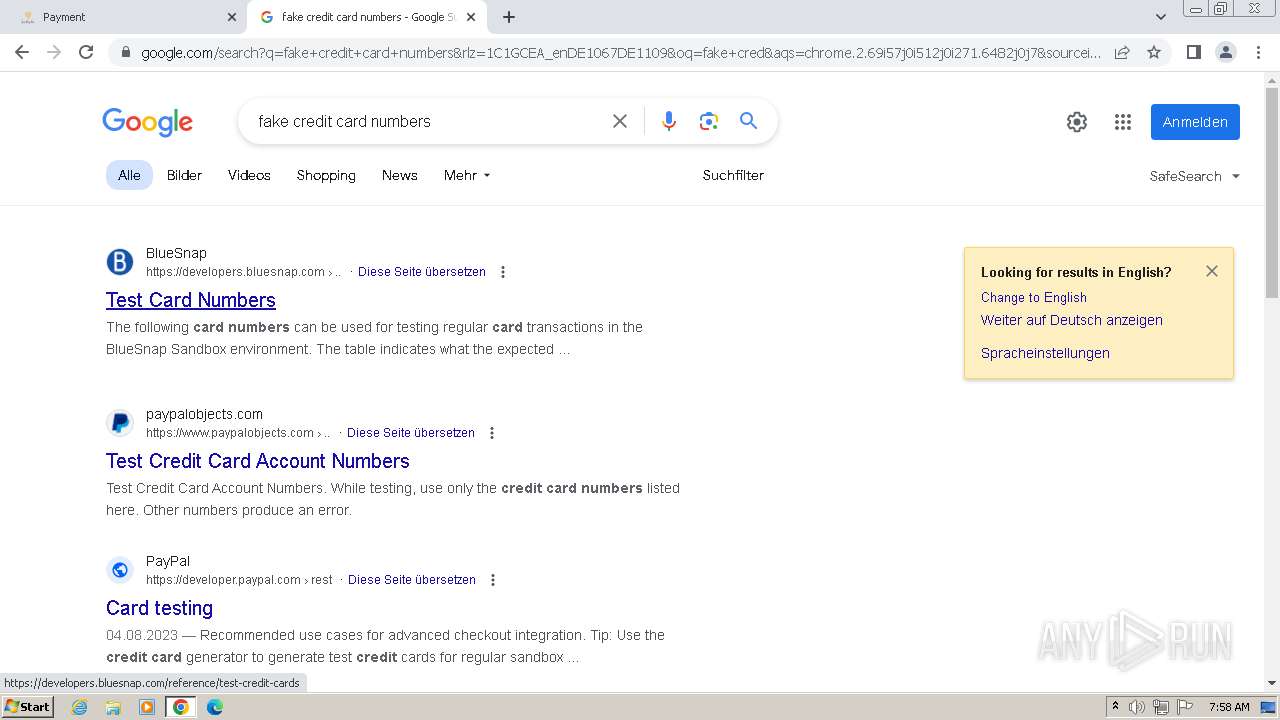The image size is (1280, 720).
Task: Share this page via the share icon
Action: pos(1122,52)
